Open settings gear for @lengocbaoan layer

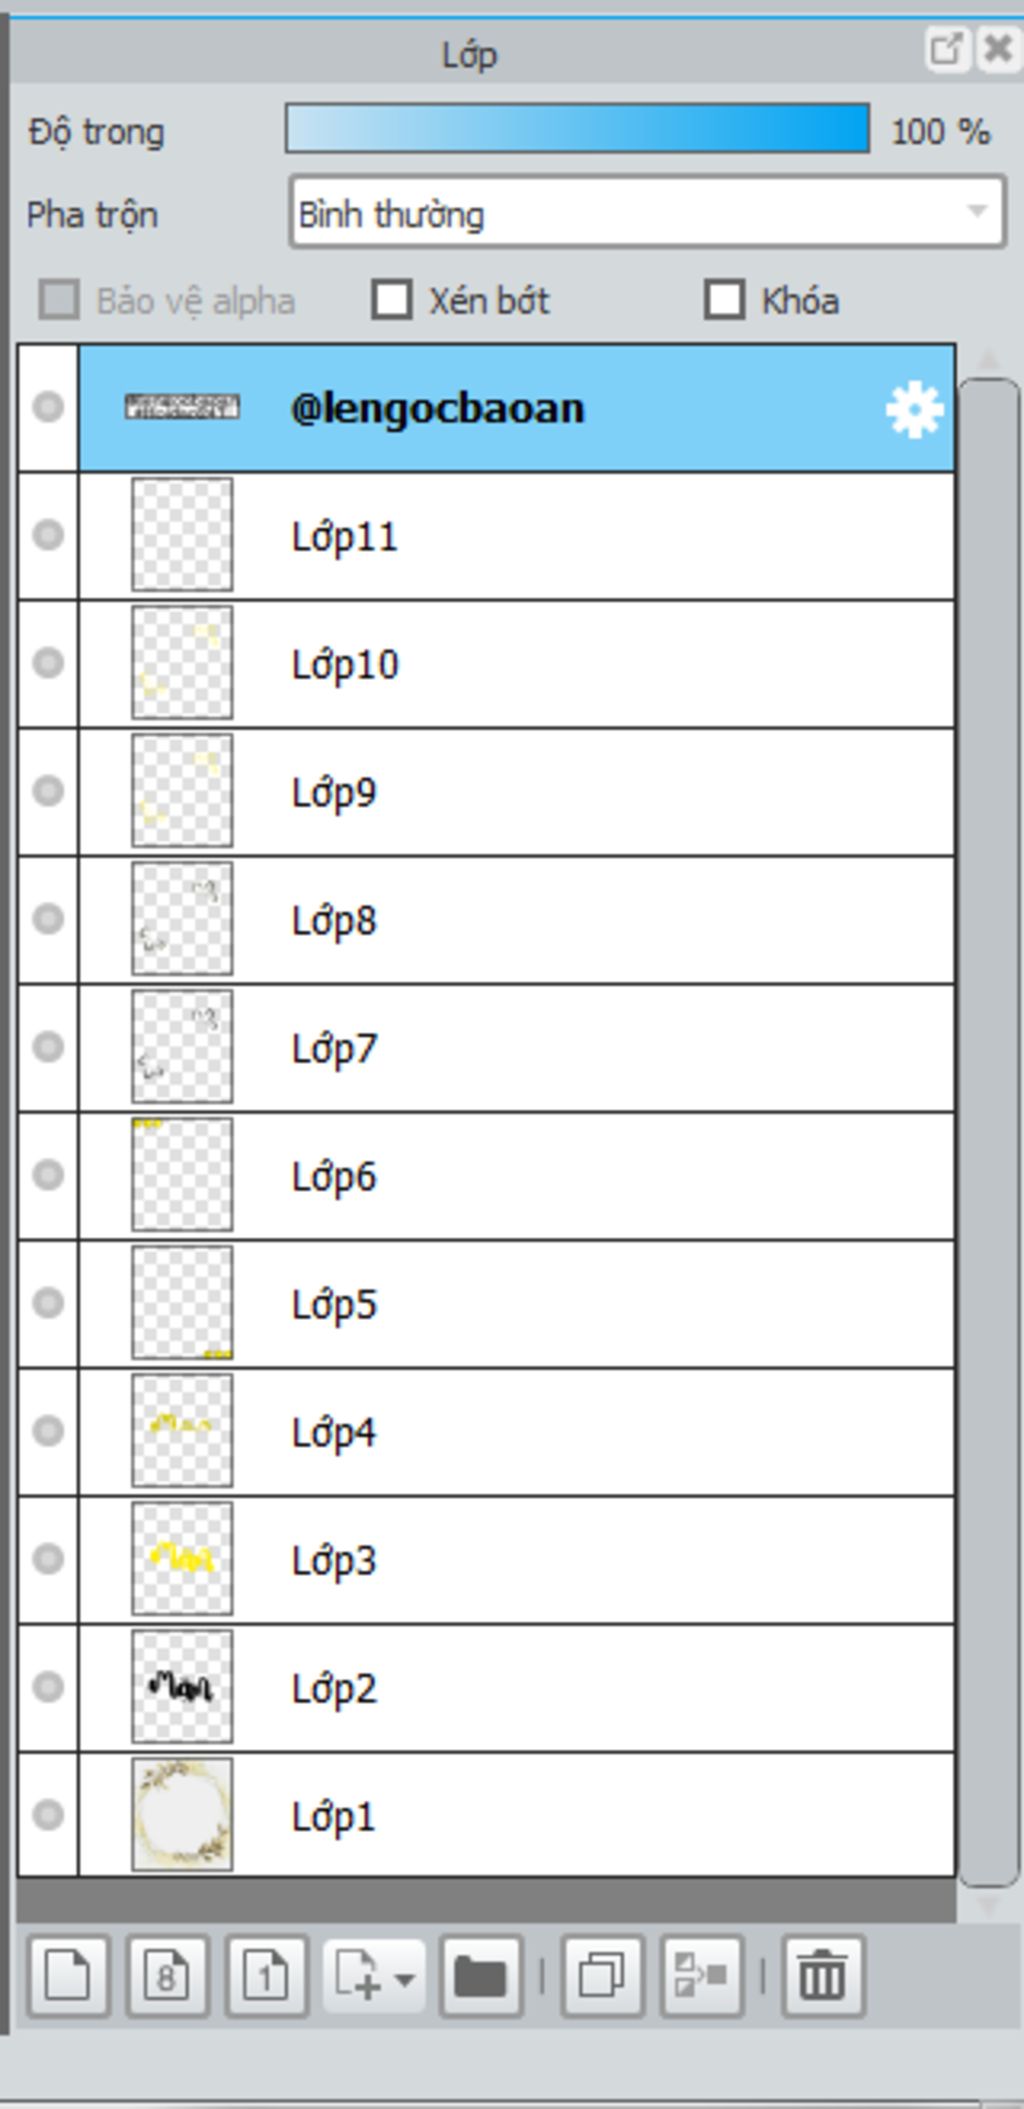tap(913, 409)
